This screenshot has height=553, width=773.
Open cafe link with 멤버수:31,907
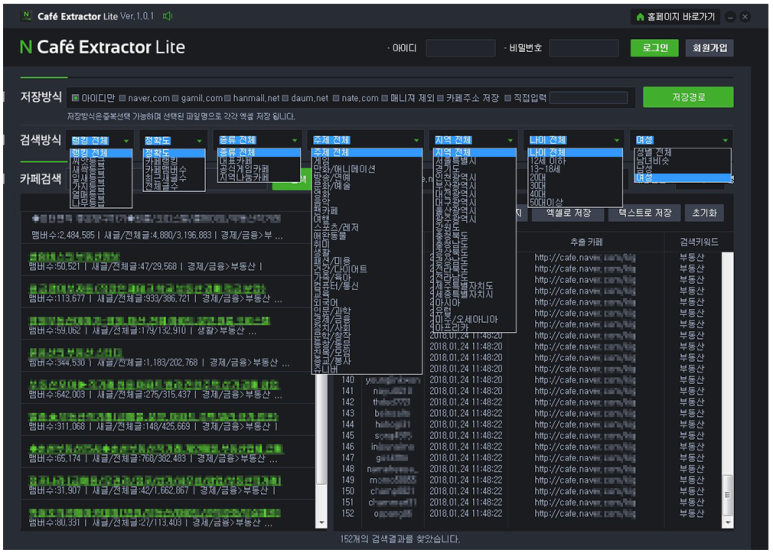point(155,481)
